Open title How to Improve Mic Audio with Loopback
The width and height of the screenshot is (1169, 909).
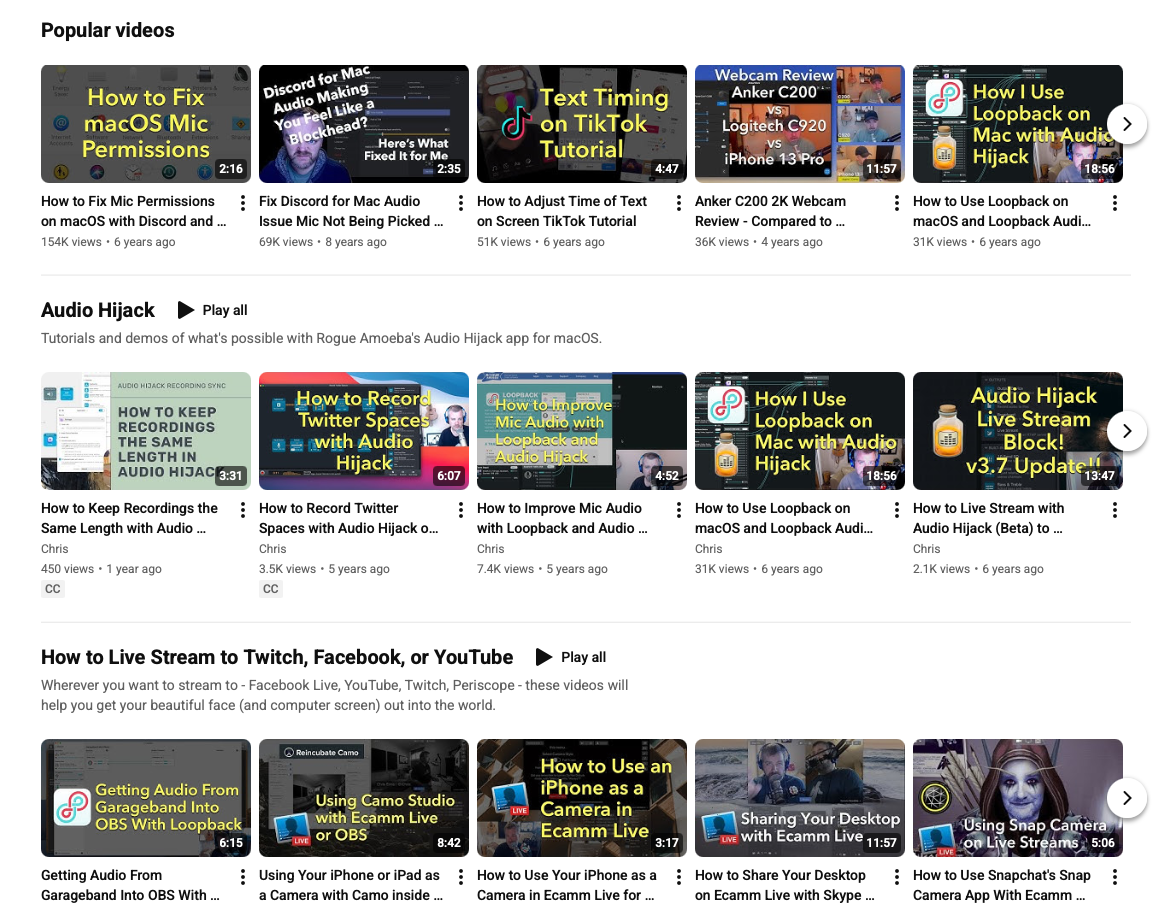pos(562,518)
